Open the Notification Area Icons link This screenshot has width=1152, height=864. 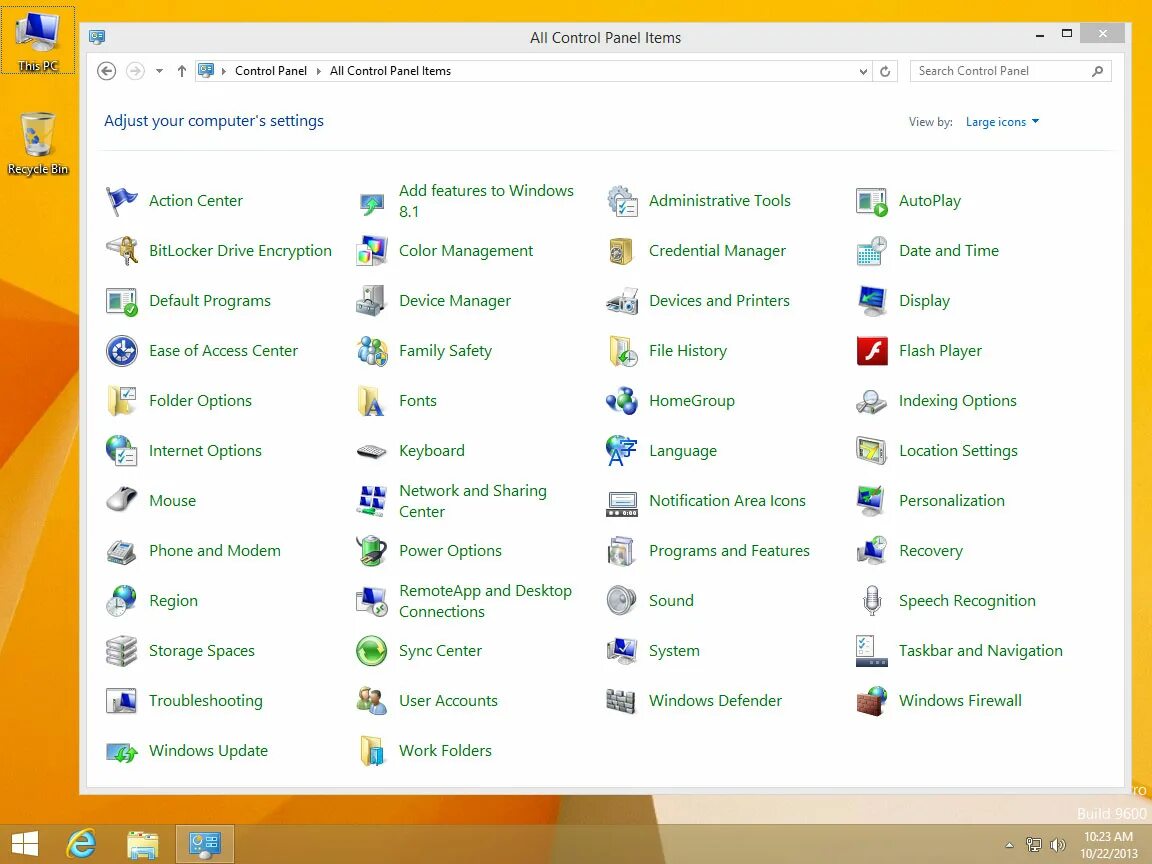(x=727, y=500)
